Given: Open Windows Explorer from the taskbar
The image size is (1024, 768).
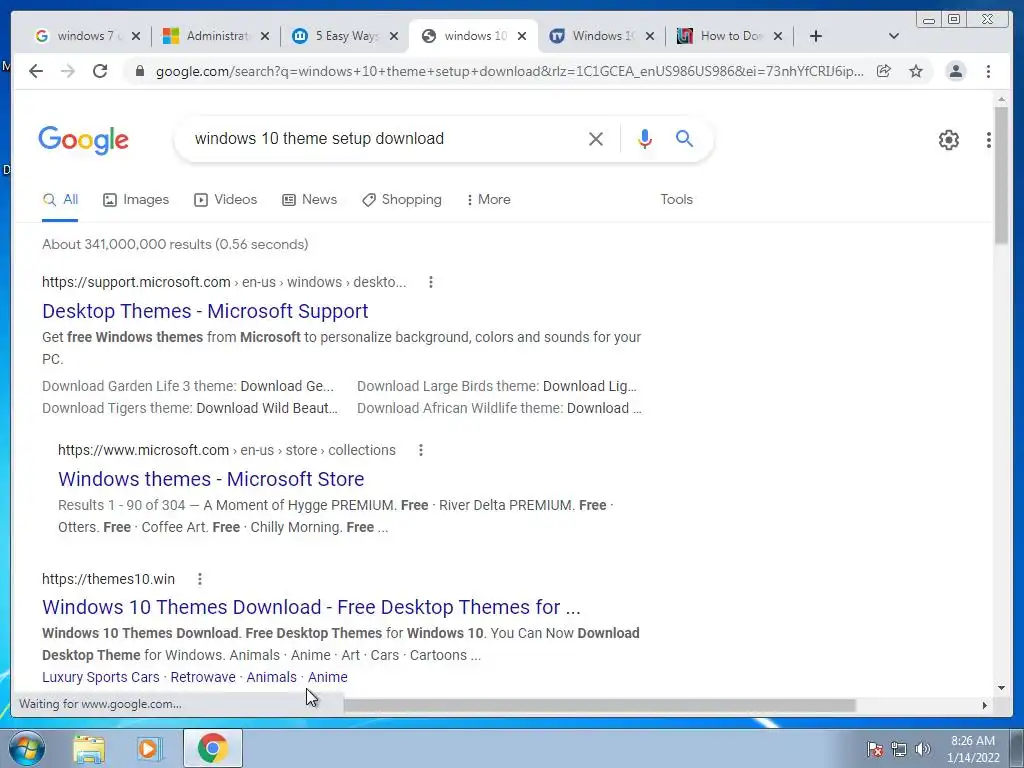Looking at the screenshot, I should click(x=89, y=748).
